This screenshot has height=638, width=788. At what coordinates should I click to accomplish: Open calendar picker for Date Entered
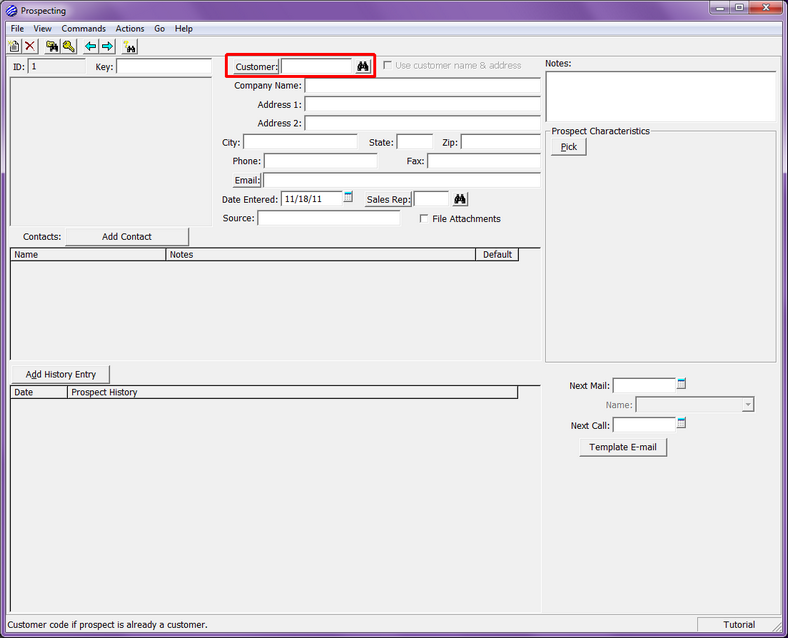pos(349,197)
